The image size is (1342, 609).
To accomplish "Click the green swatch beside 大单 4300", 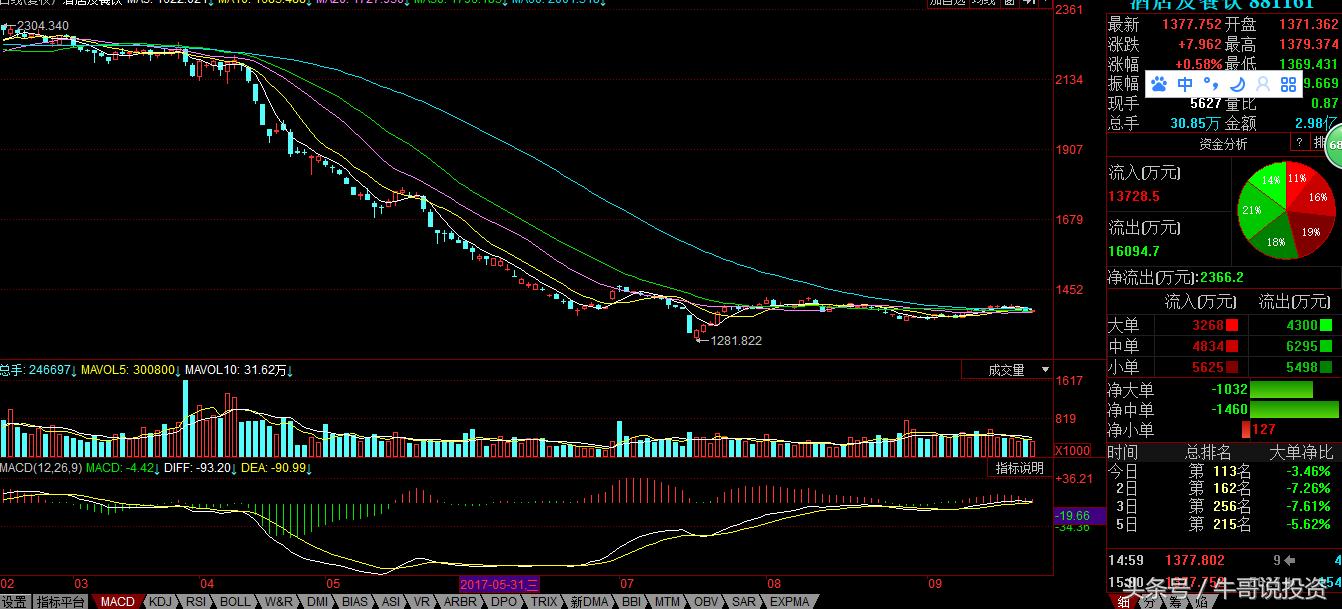I will tap(1325, 325).
